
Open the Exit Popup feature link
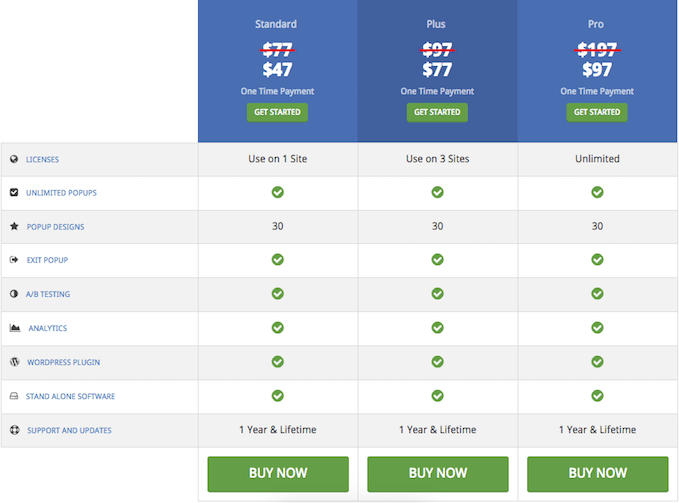[47, 260]
